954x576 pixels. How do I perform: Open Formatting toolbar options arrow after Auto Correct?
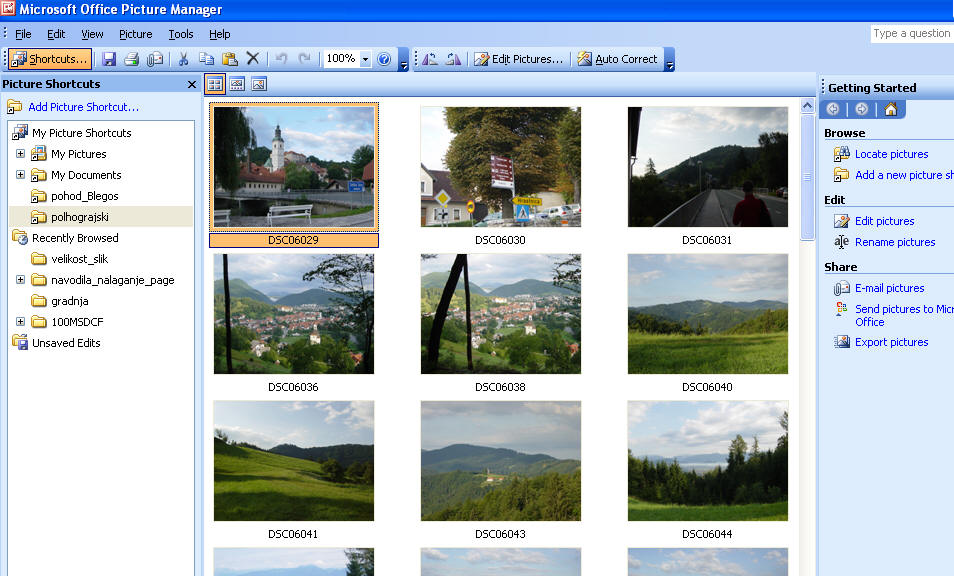click(670, 60)
